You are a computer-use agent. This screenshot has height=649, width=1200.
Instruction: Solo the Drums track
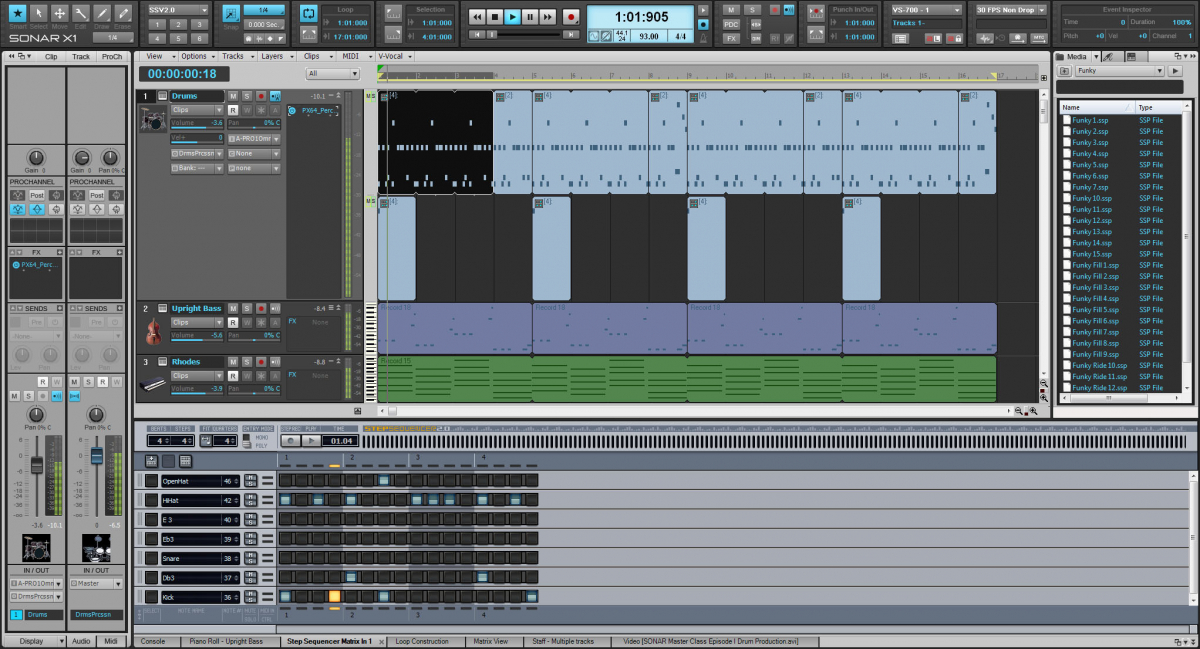coord(246,96)
